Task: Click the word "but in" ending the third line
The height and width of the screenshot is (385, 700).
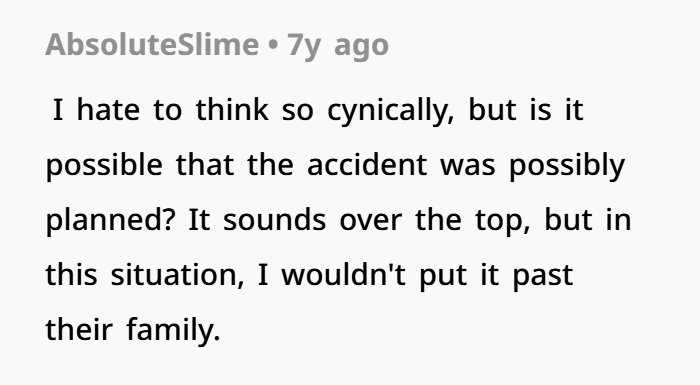Action: tap(588, 220)
